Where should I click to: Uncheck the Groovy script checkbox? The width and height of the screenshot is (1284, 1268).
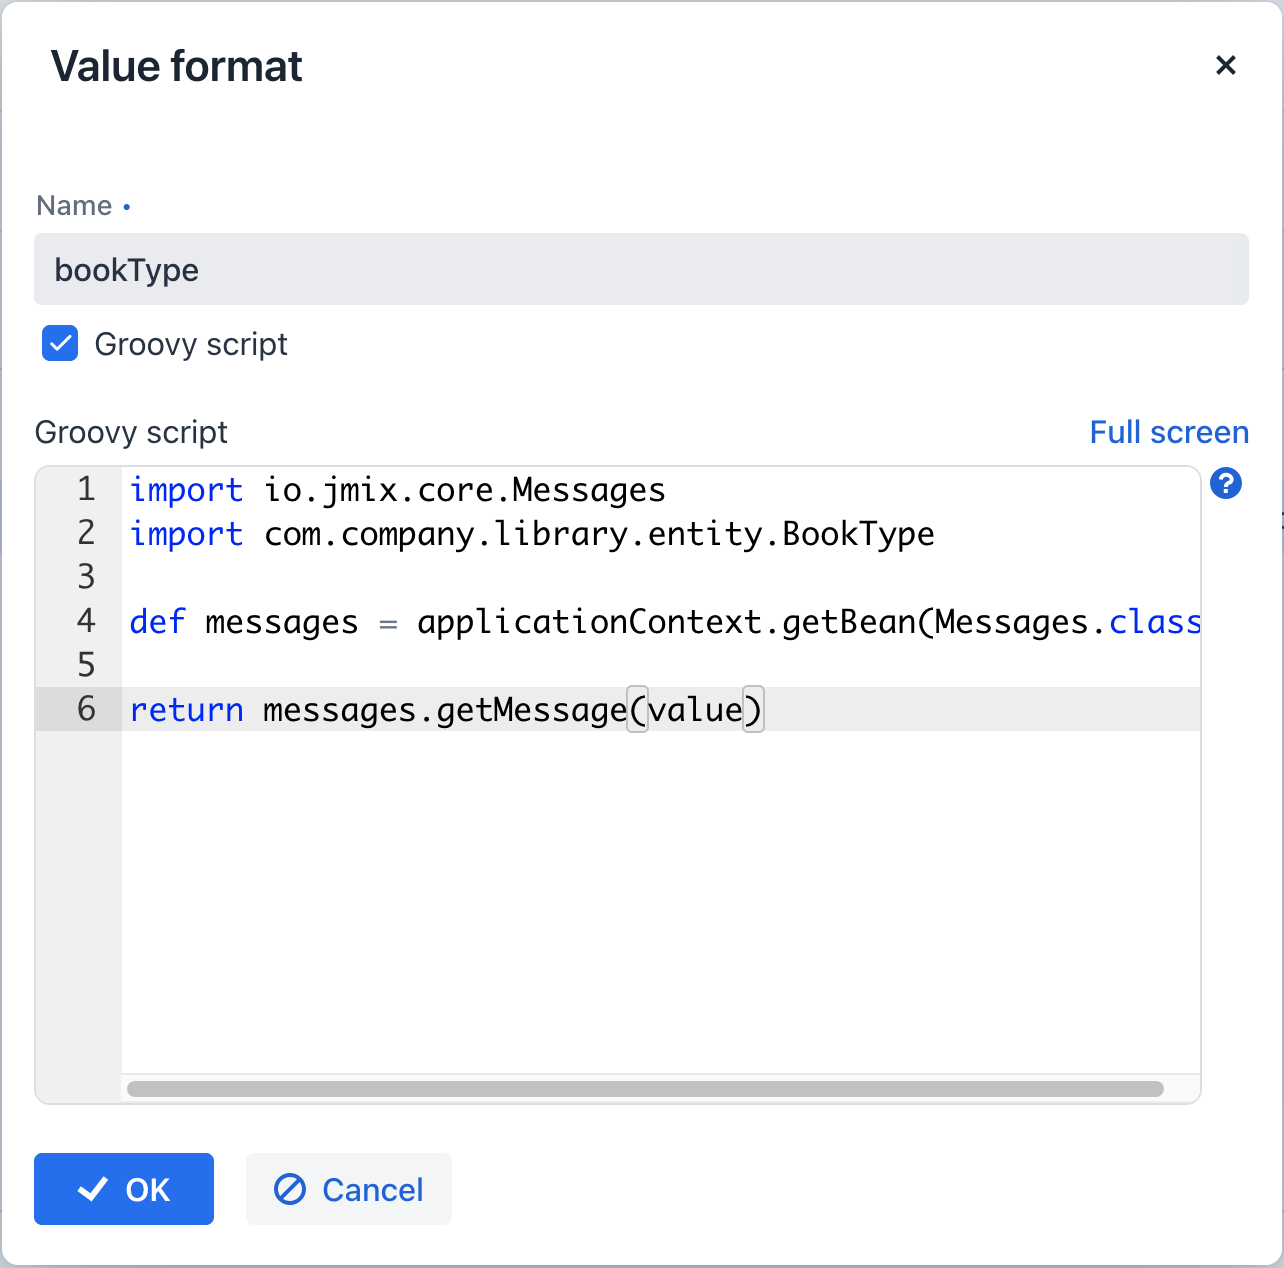click(59, 343)
